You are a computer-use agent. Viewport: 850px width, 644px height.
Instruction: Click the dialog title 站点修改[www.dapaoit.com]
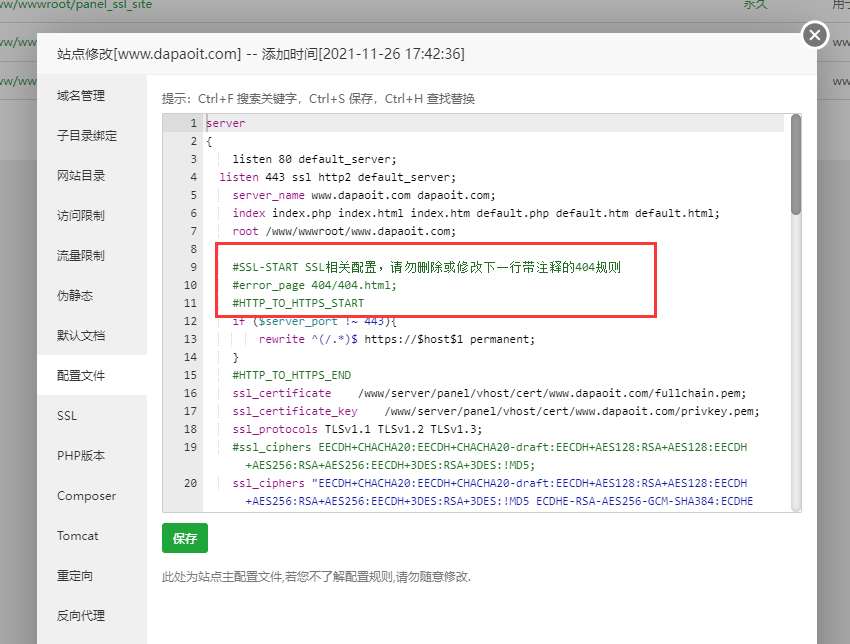pos(149,54)
